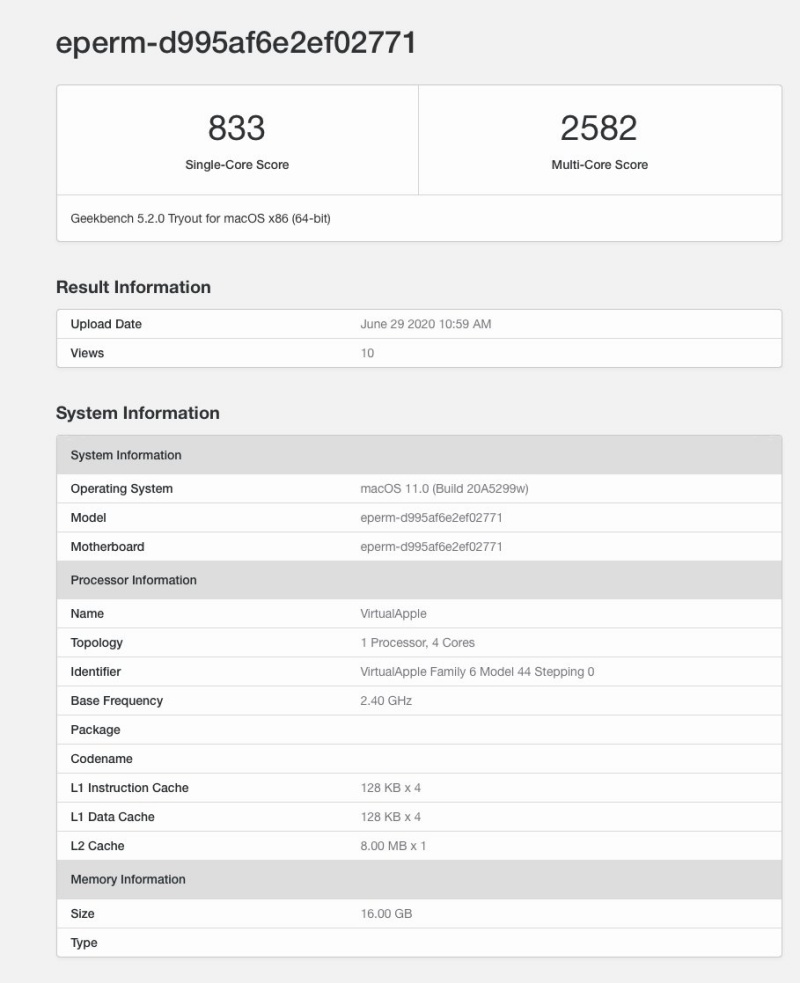Select the views count 10
800x983 pixels.
pos(367,353)
